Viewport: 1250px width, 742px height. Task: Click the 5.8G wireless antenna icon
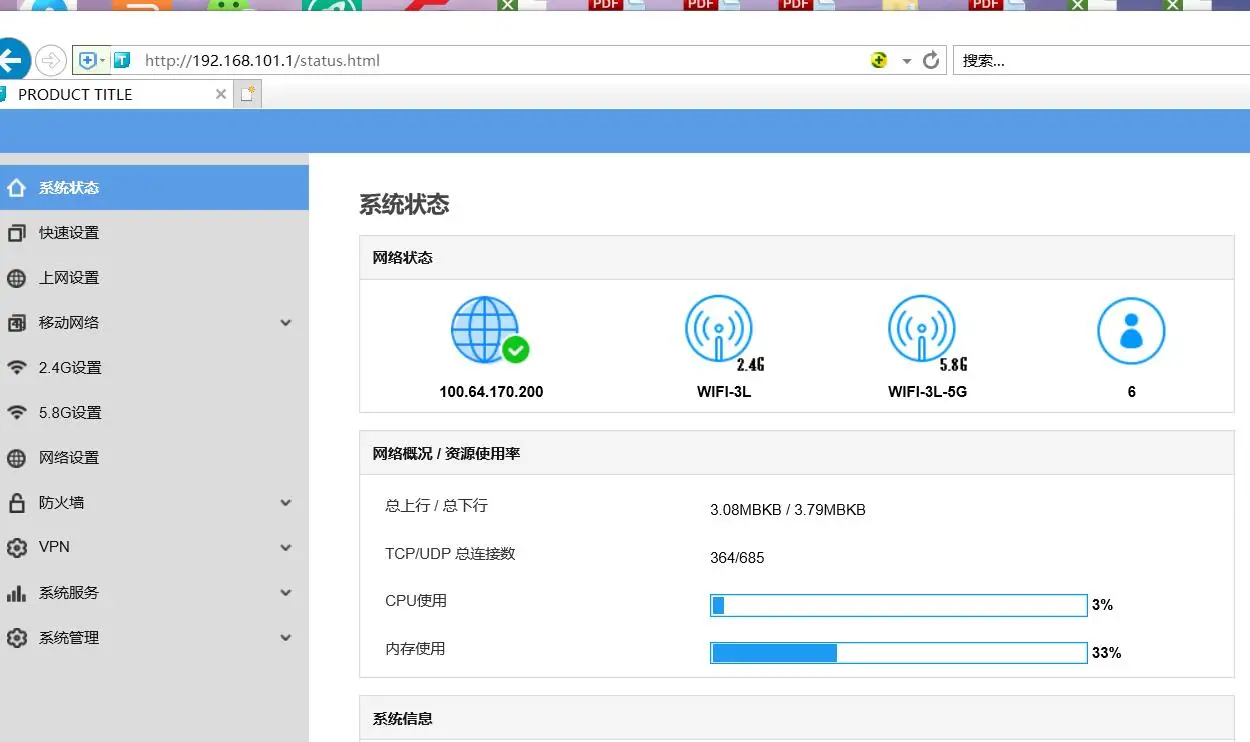click(x=927, y=333)
